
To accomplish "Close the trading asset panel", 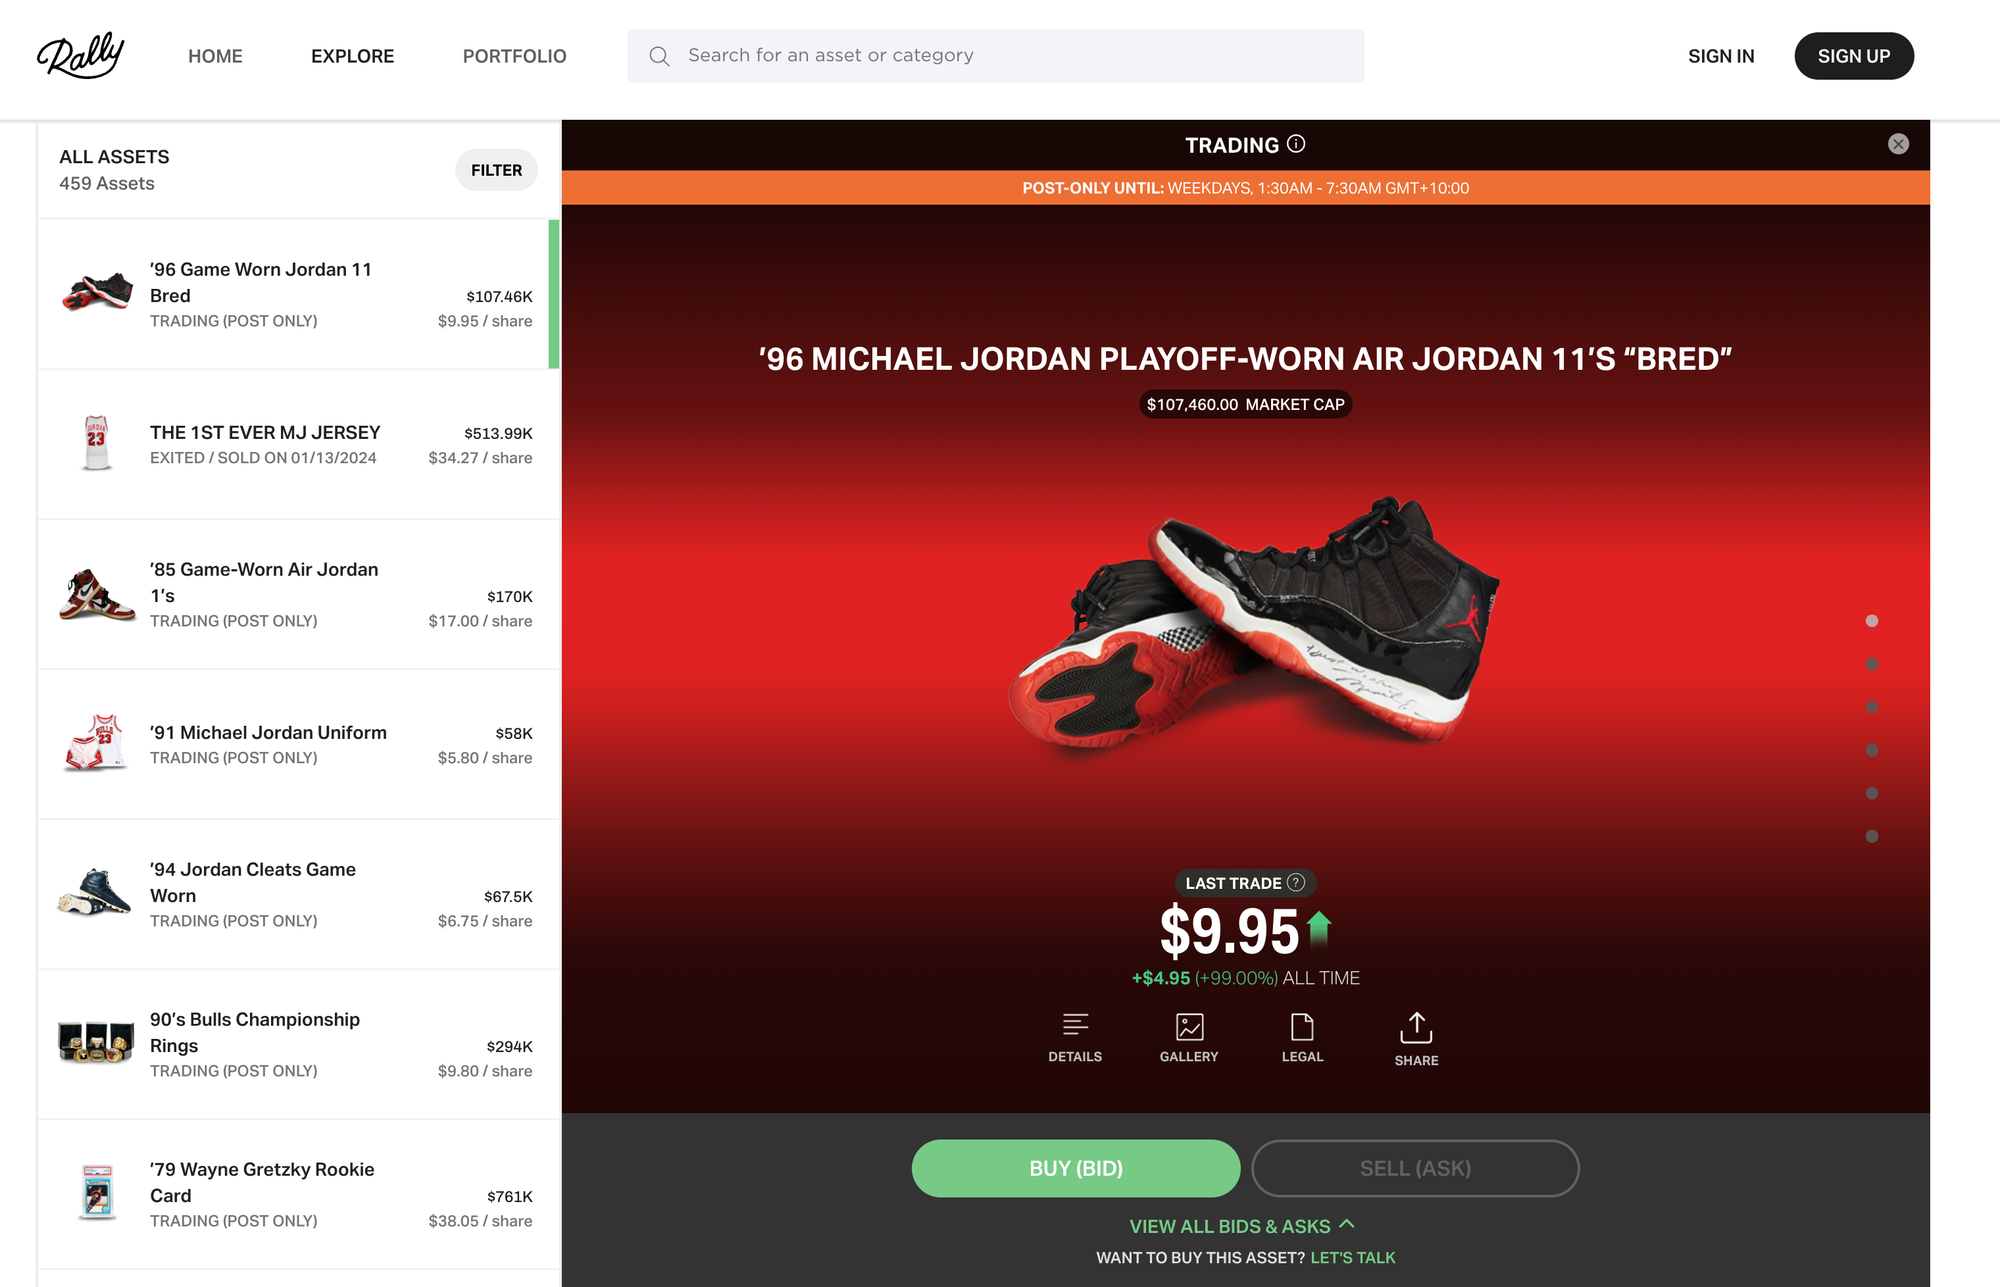I will click(1898, 144).
